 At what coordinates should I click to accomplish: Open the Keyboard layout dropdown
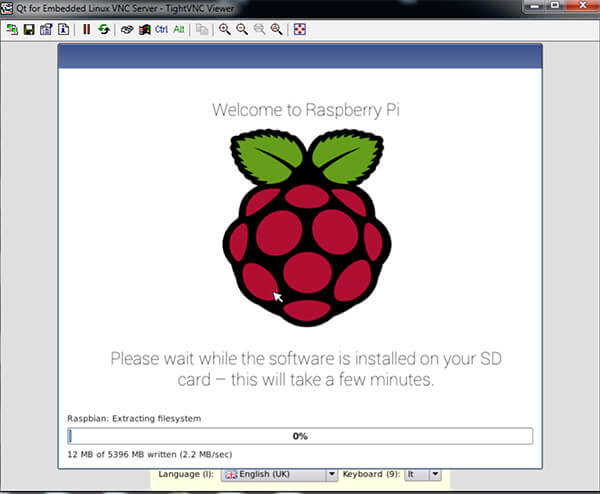tap(422, 474)
